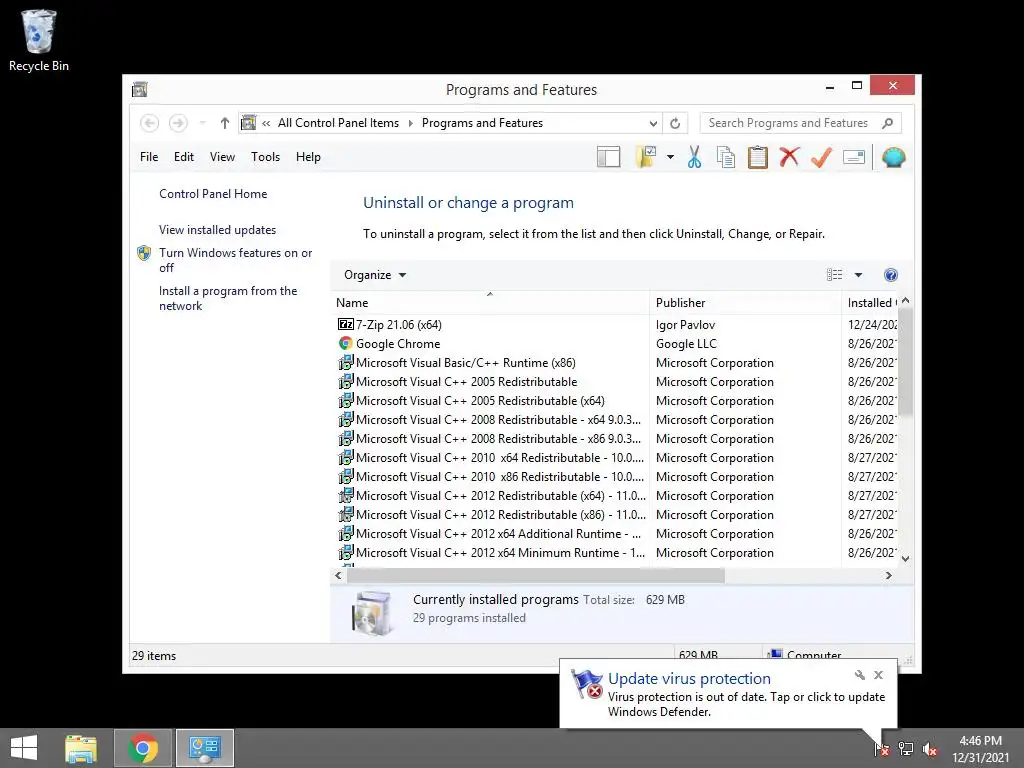Screen dimensions: 1024x768
Task: Click the search magnifier icon
Action: 888,123
